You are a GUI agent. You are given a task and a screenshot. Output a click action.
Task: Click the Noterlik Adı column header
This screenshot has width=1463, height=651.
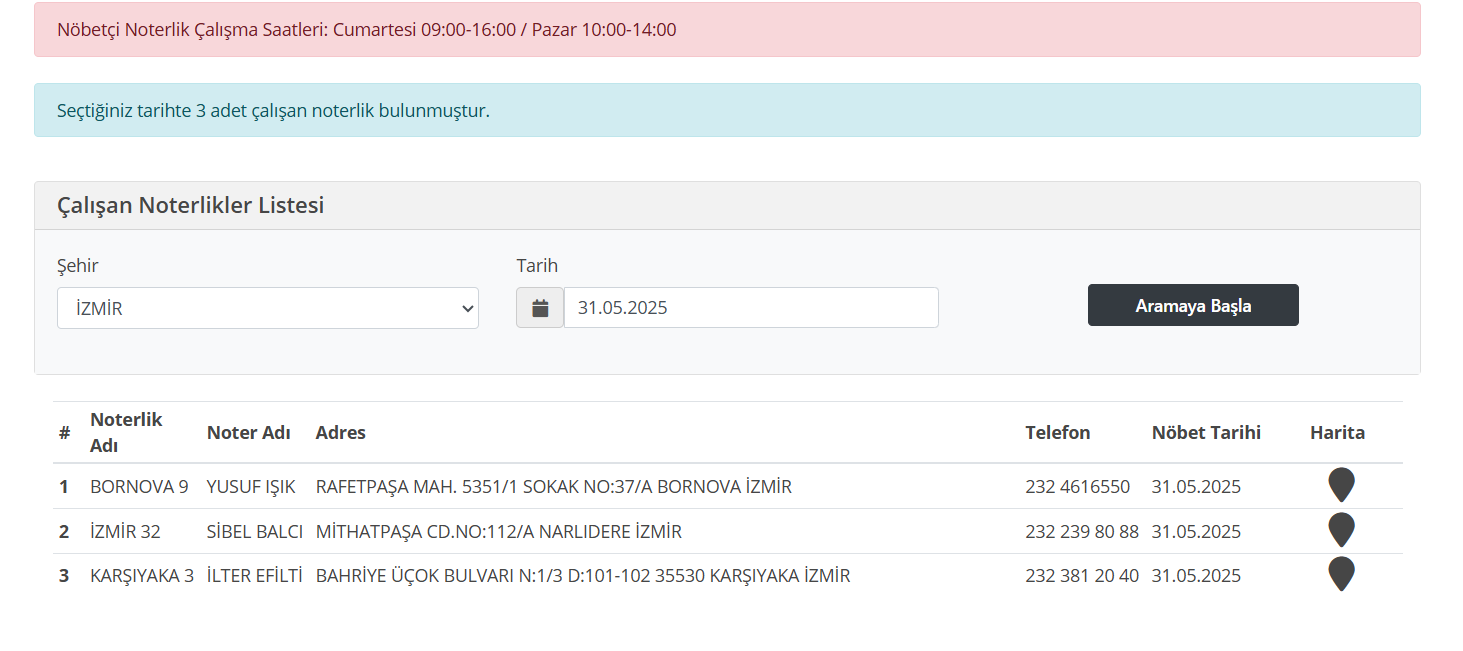126,432
